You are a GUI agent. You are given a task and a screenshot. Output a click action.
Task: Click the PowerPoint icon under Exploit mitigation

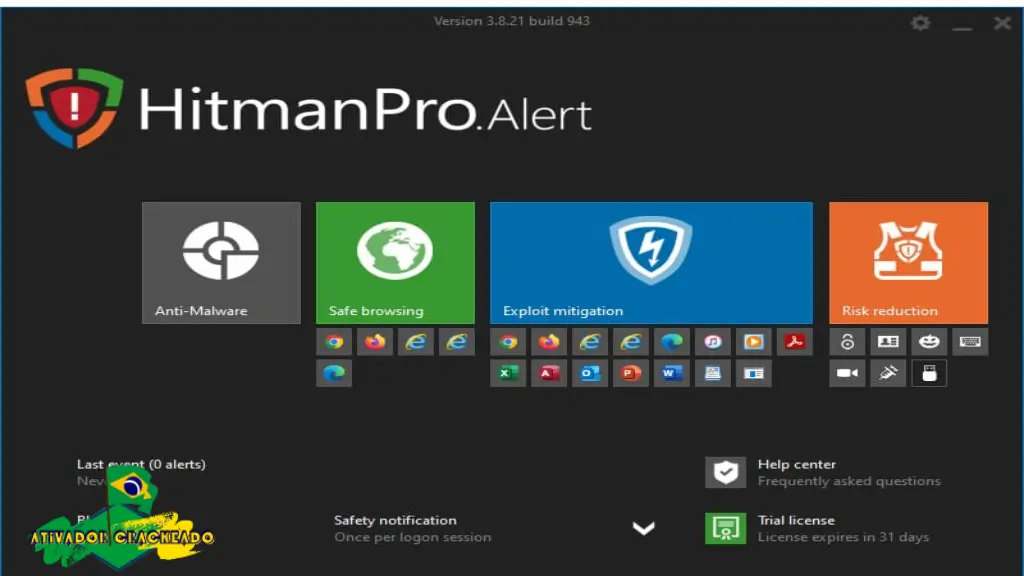coord(631,374)
